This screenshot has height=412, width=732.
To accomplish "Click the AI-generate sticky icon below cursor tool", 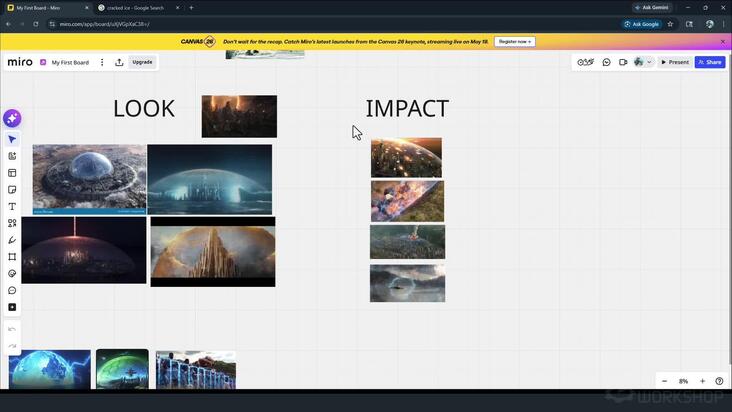I will click(x=12, y=156).
